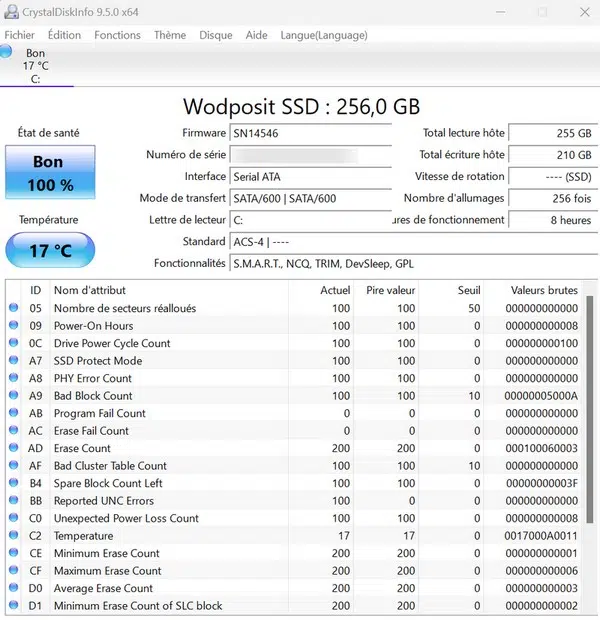Screen dimensions: 600x620
Task: Click the Bon 100 % health status button
Action: pyautogui.click(x=50, y=173)
